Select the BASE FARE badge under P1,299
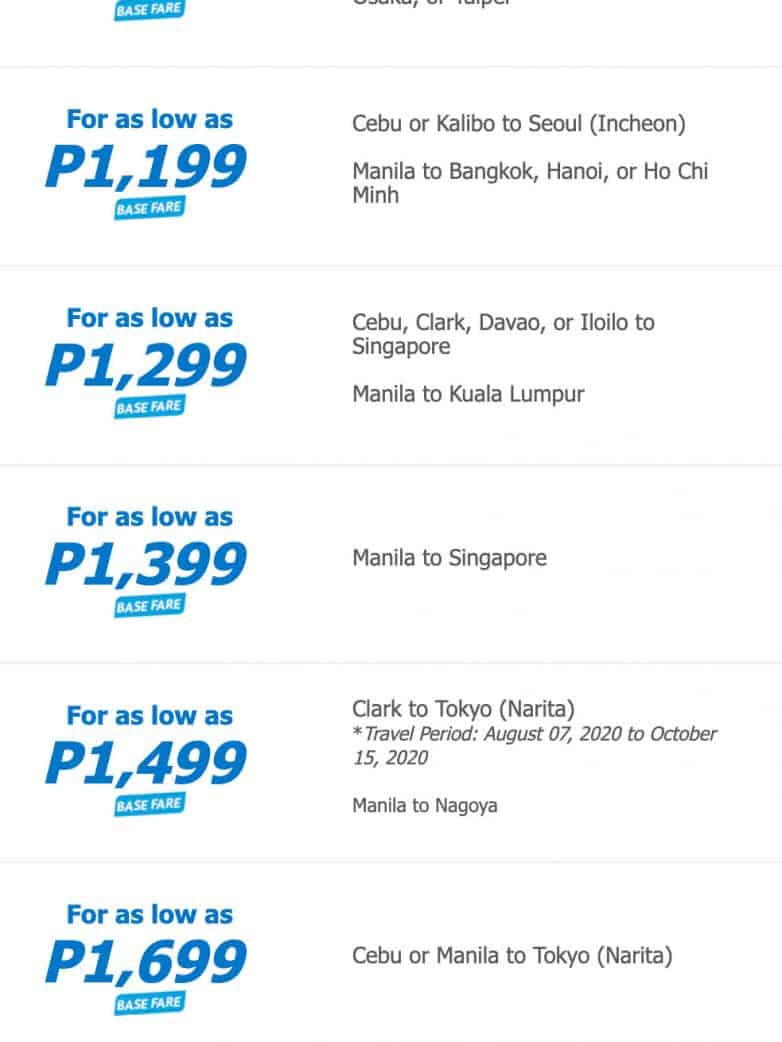The image size is (782, 1042). (149, 407)
